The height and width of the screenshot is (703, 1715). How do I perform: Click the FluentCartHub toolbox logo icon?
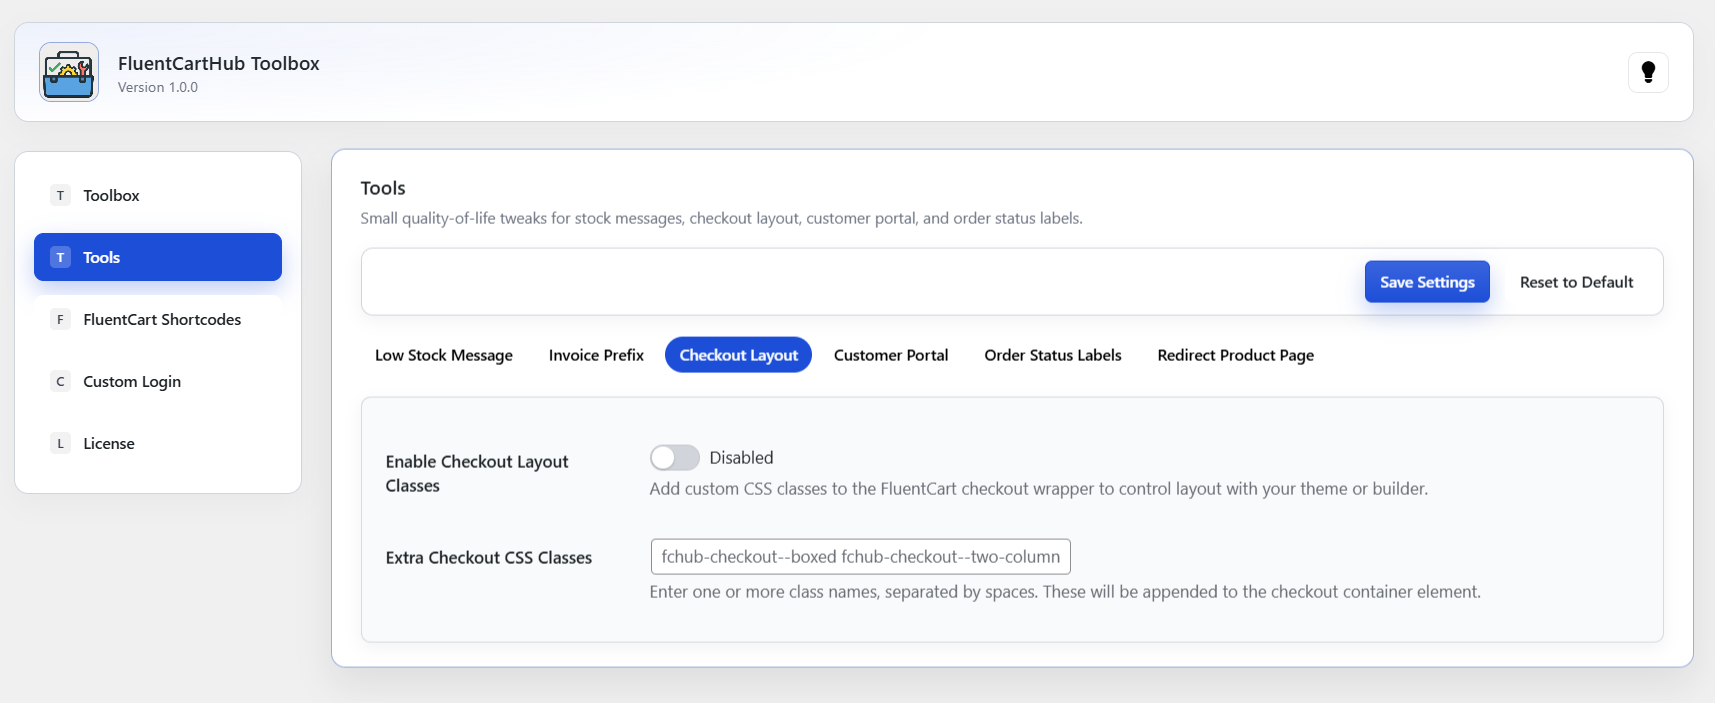69,72
